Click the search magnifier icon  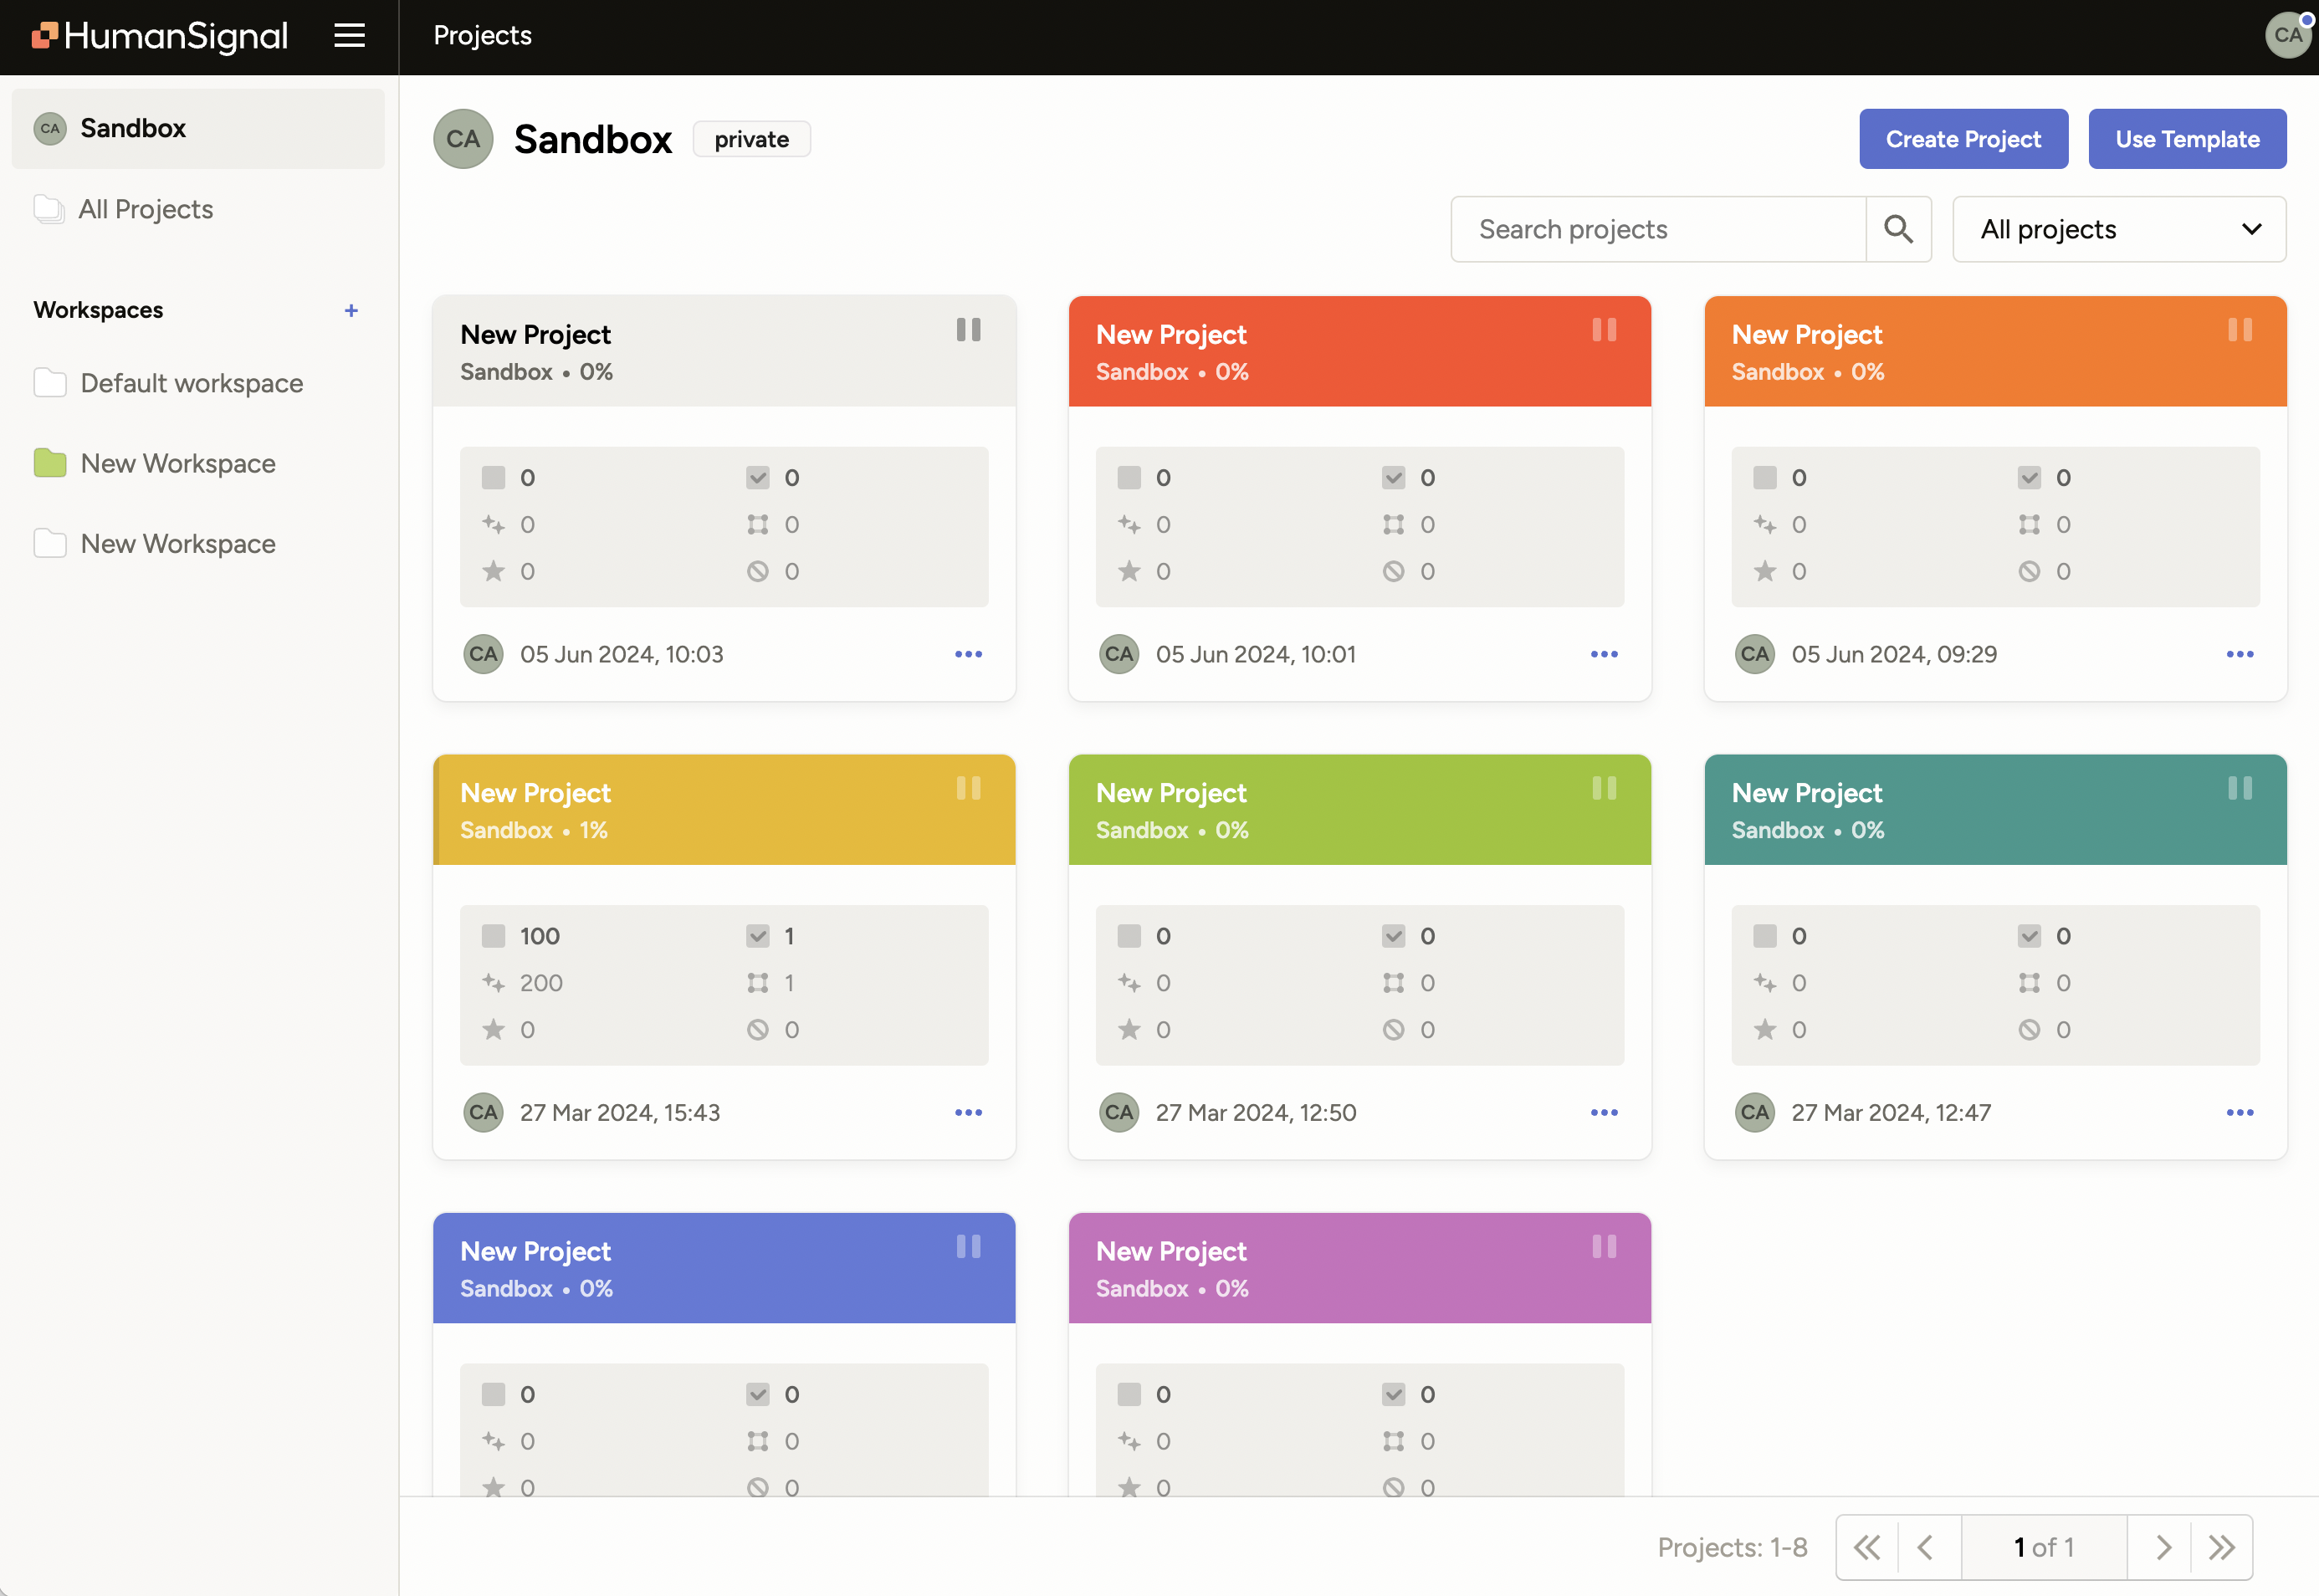(x=1899, y=229)
